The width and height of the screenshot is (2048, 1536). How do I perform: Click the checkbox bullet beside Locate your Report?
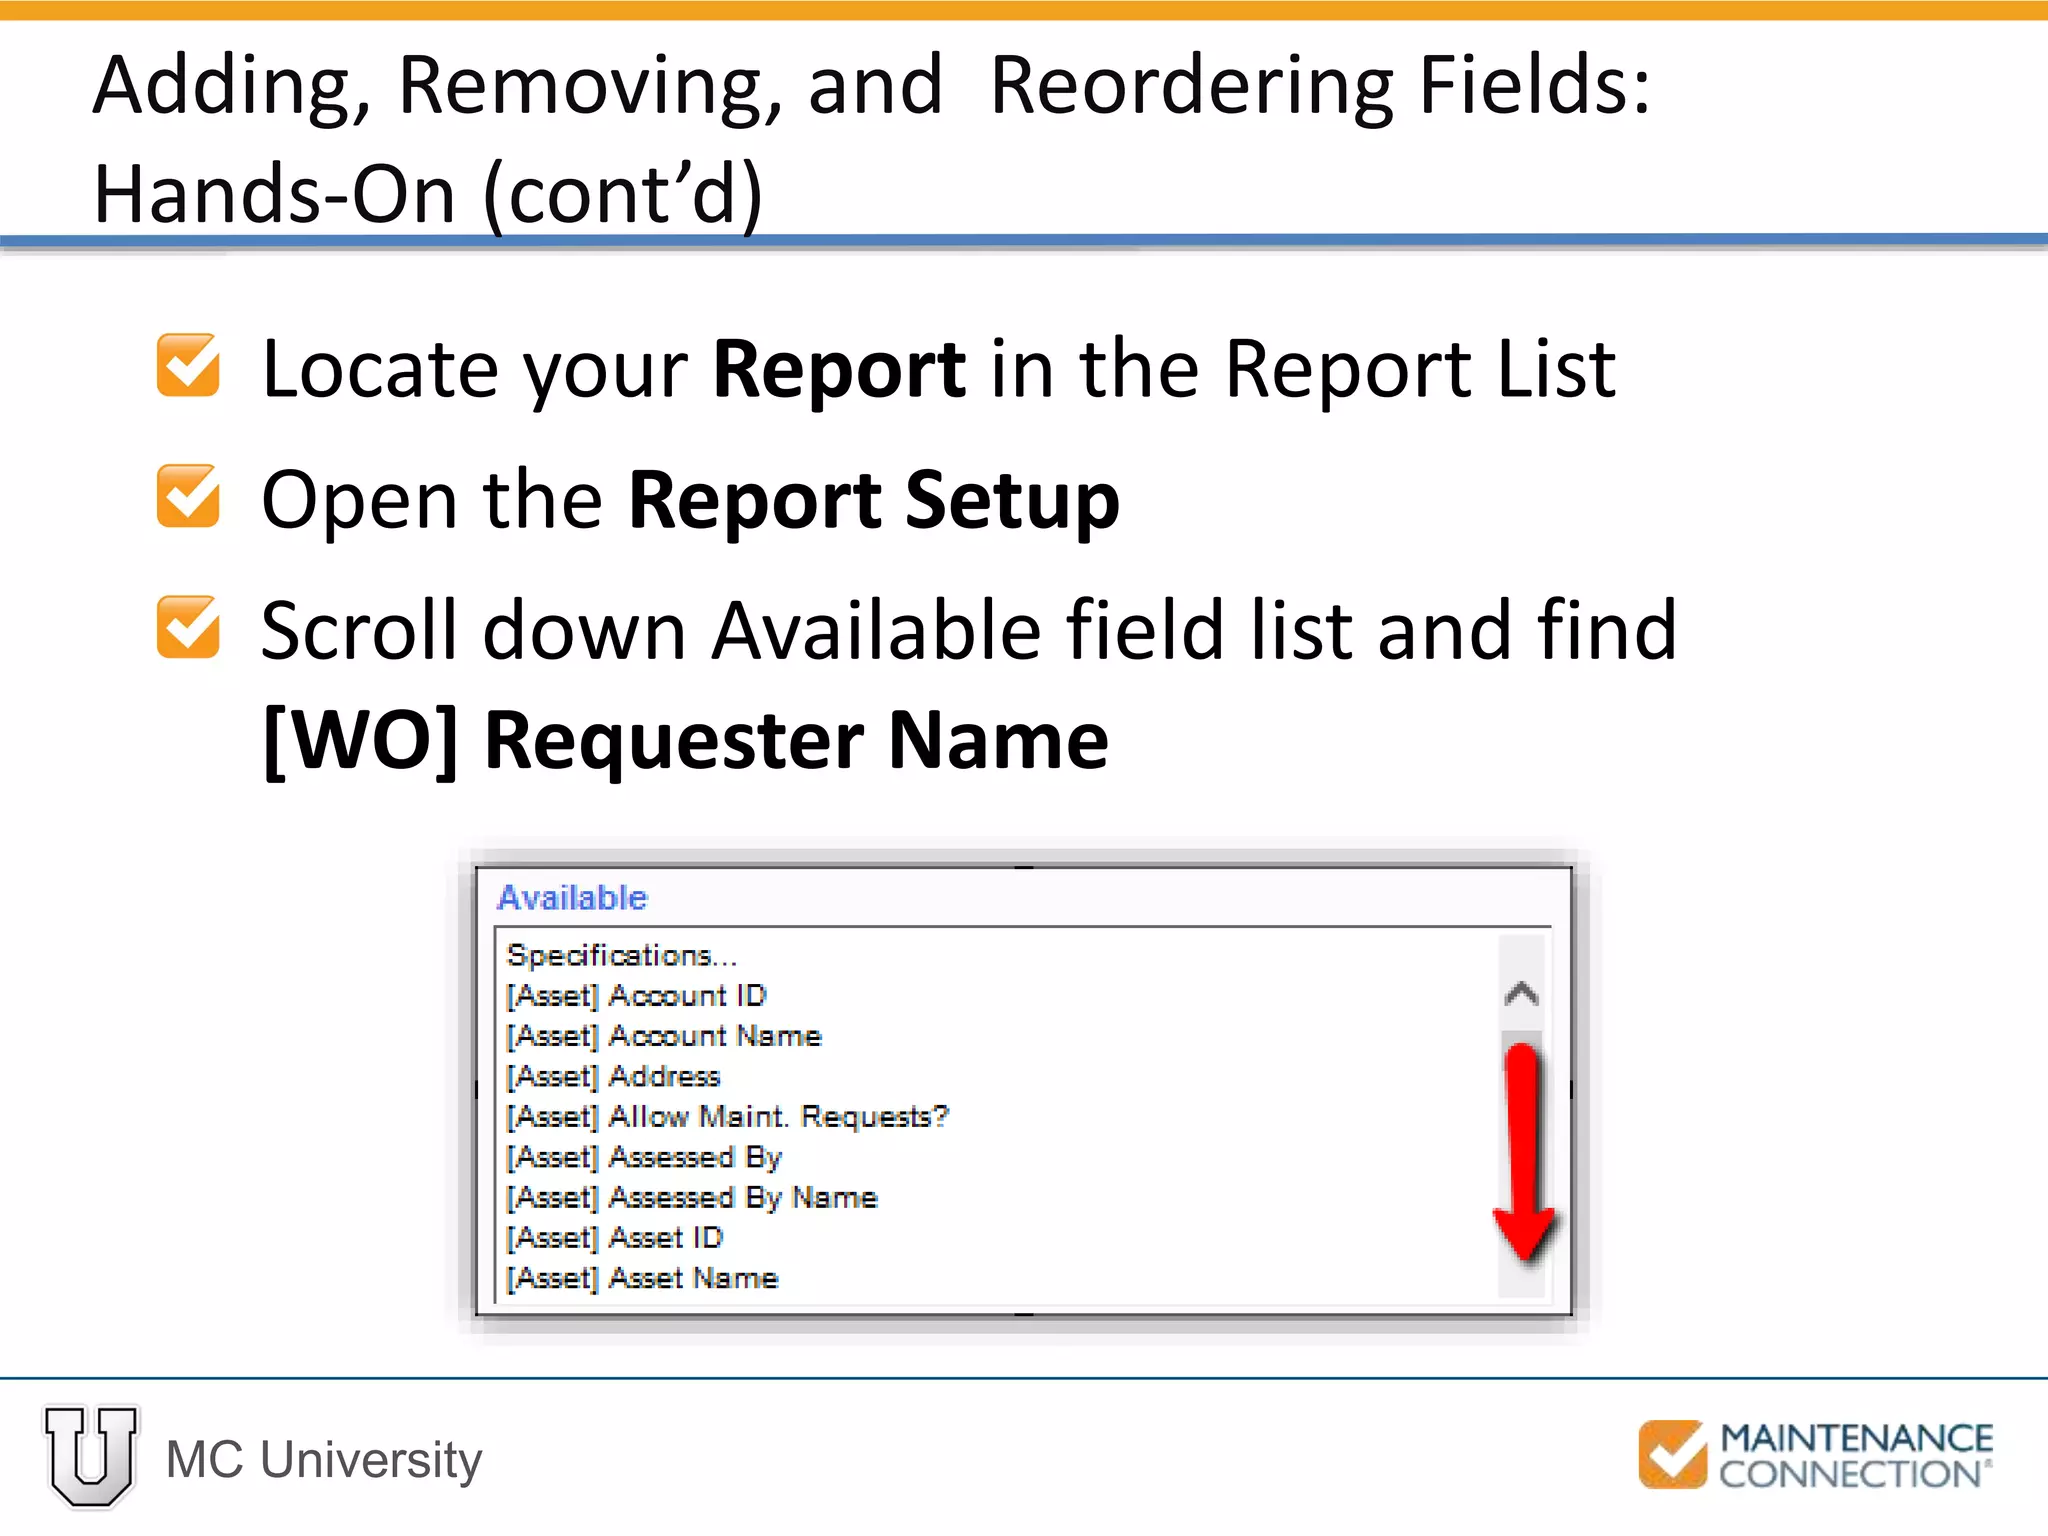(188, 366)
